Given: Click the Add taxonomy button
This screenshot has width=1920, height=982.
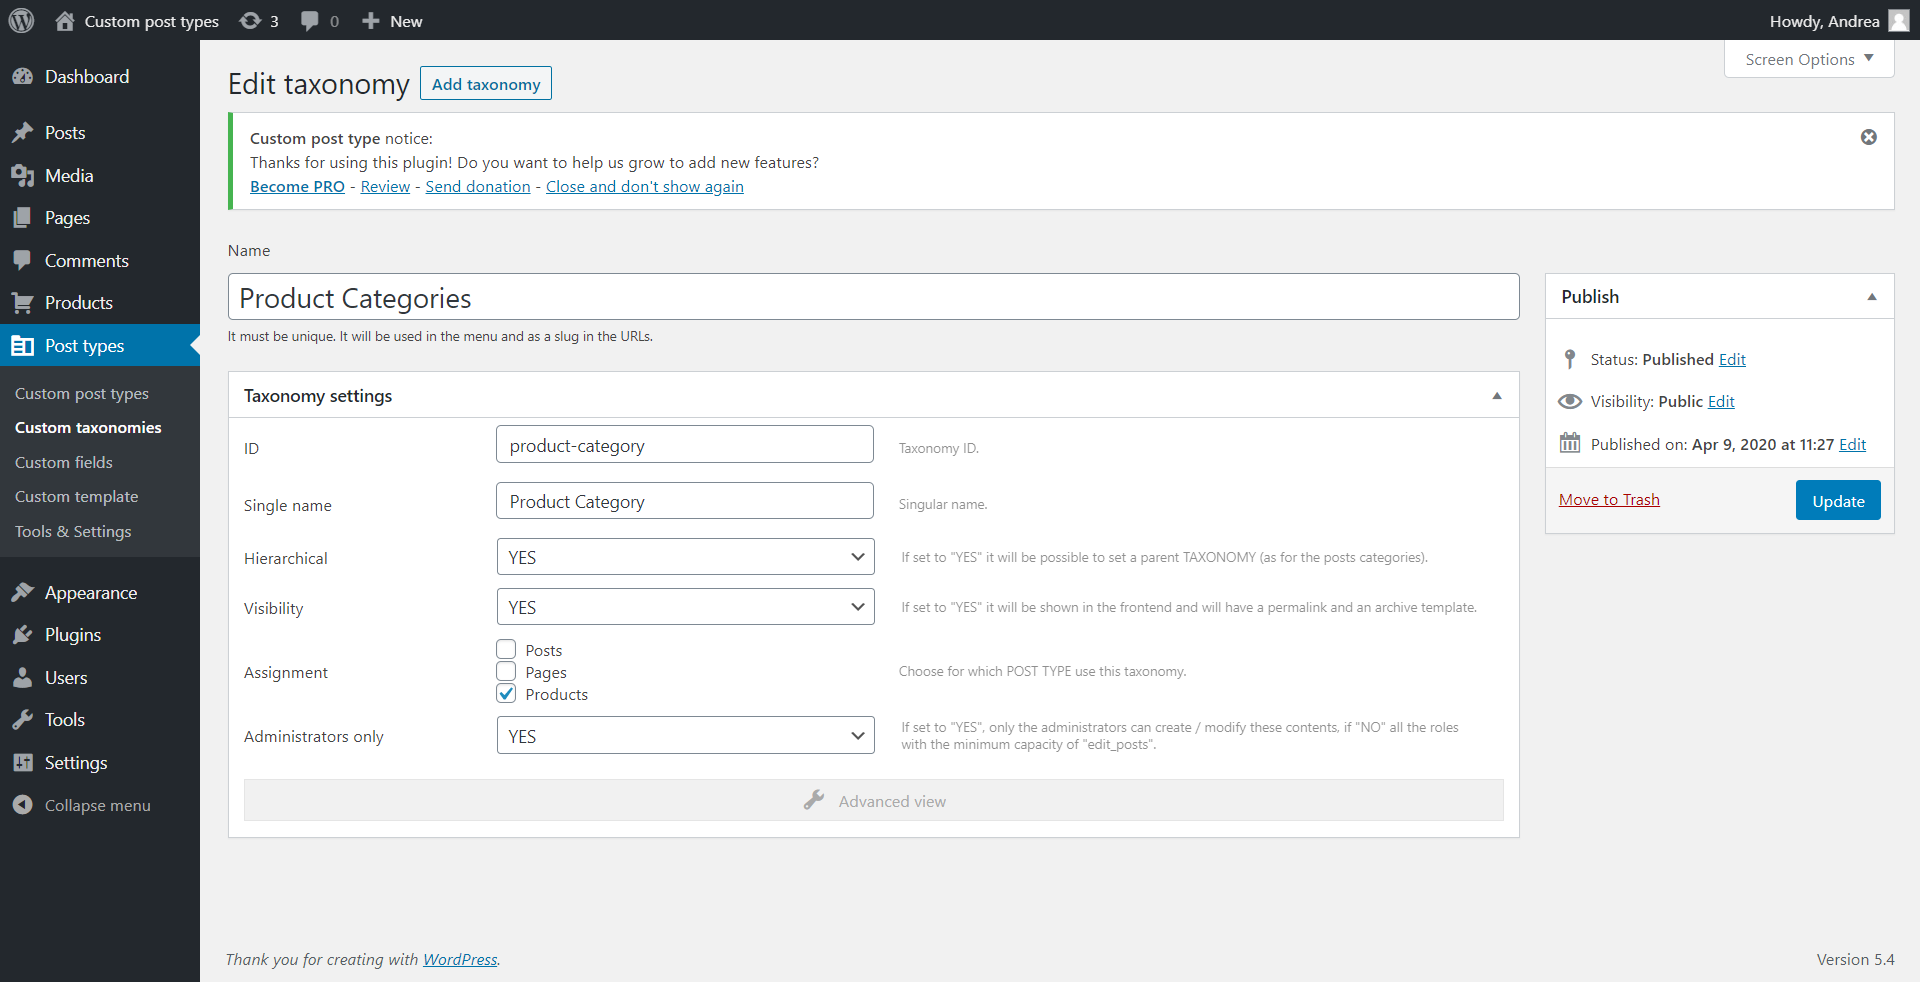Looking at the screenshot, I should coord(486,84).
